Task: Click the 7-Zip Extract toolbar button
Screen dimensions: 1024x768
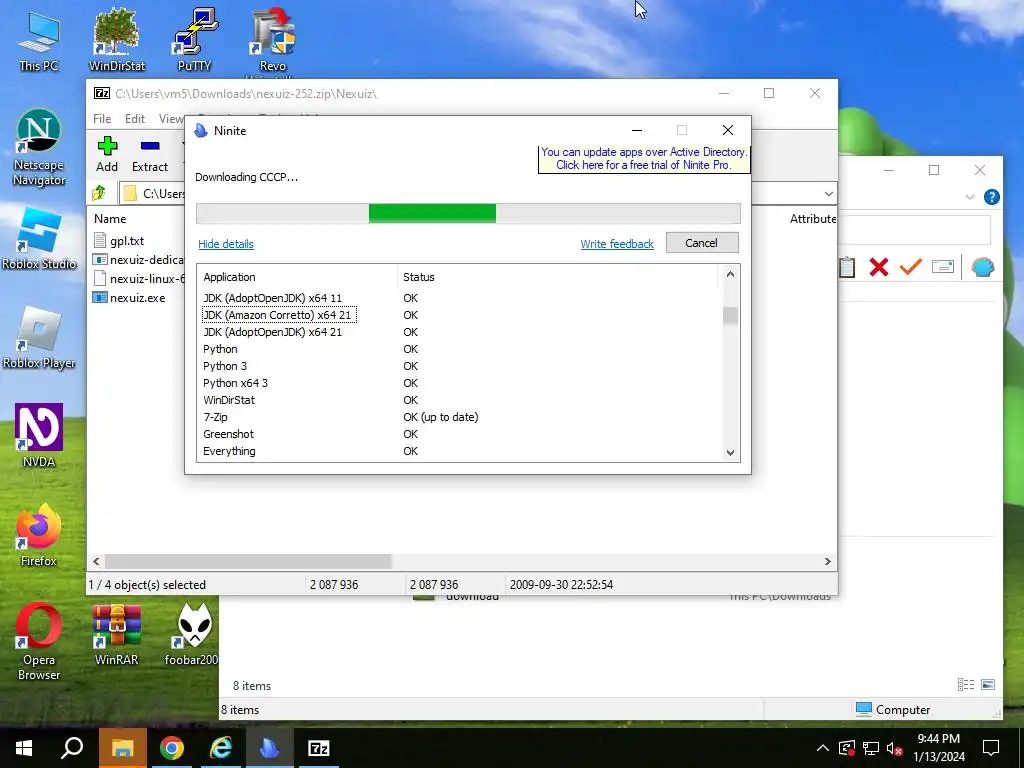Action: 150,155
